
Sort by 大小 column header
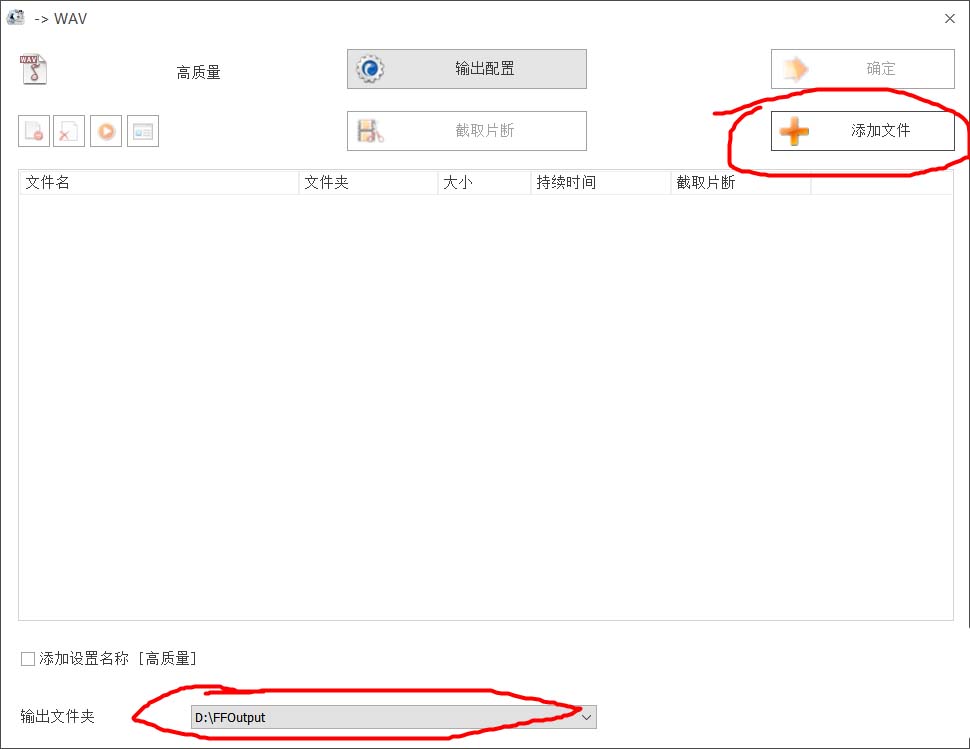484,182
